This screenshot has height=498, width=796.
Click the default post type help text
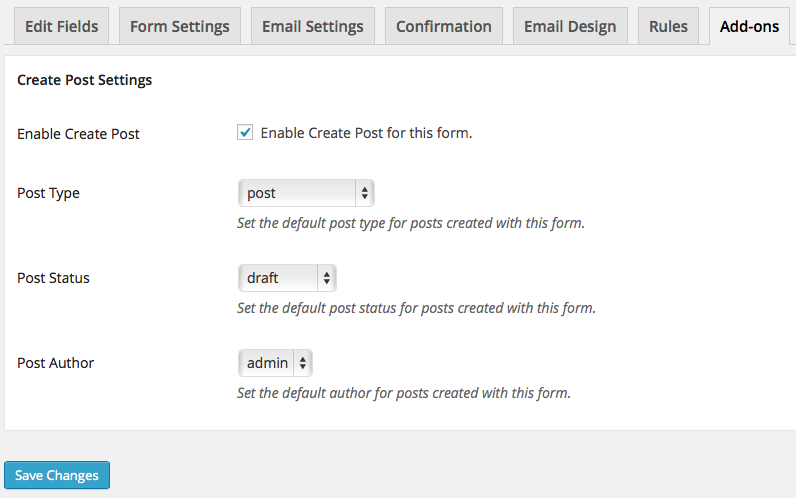(x=410, y=223)
